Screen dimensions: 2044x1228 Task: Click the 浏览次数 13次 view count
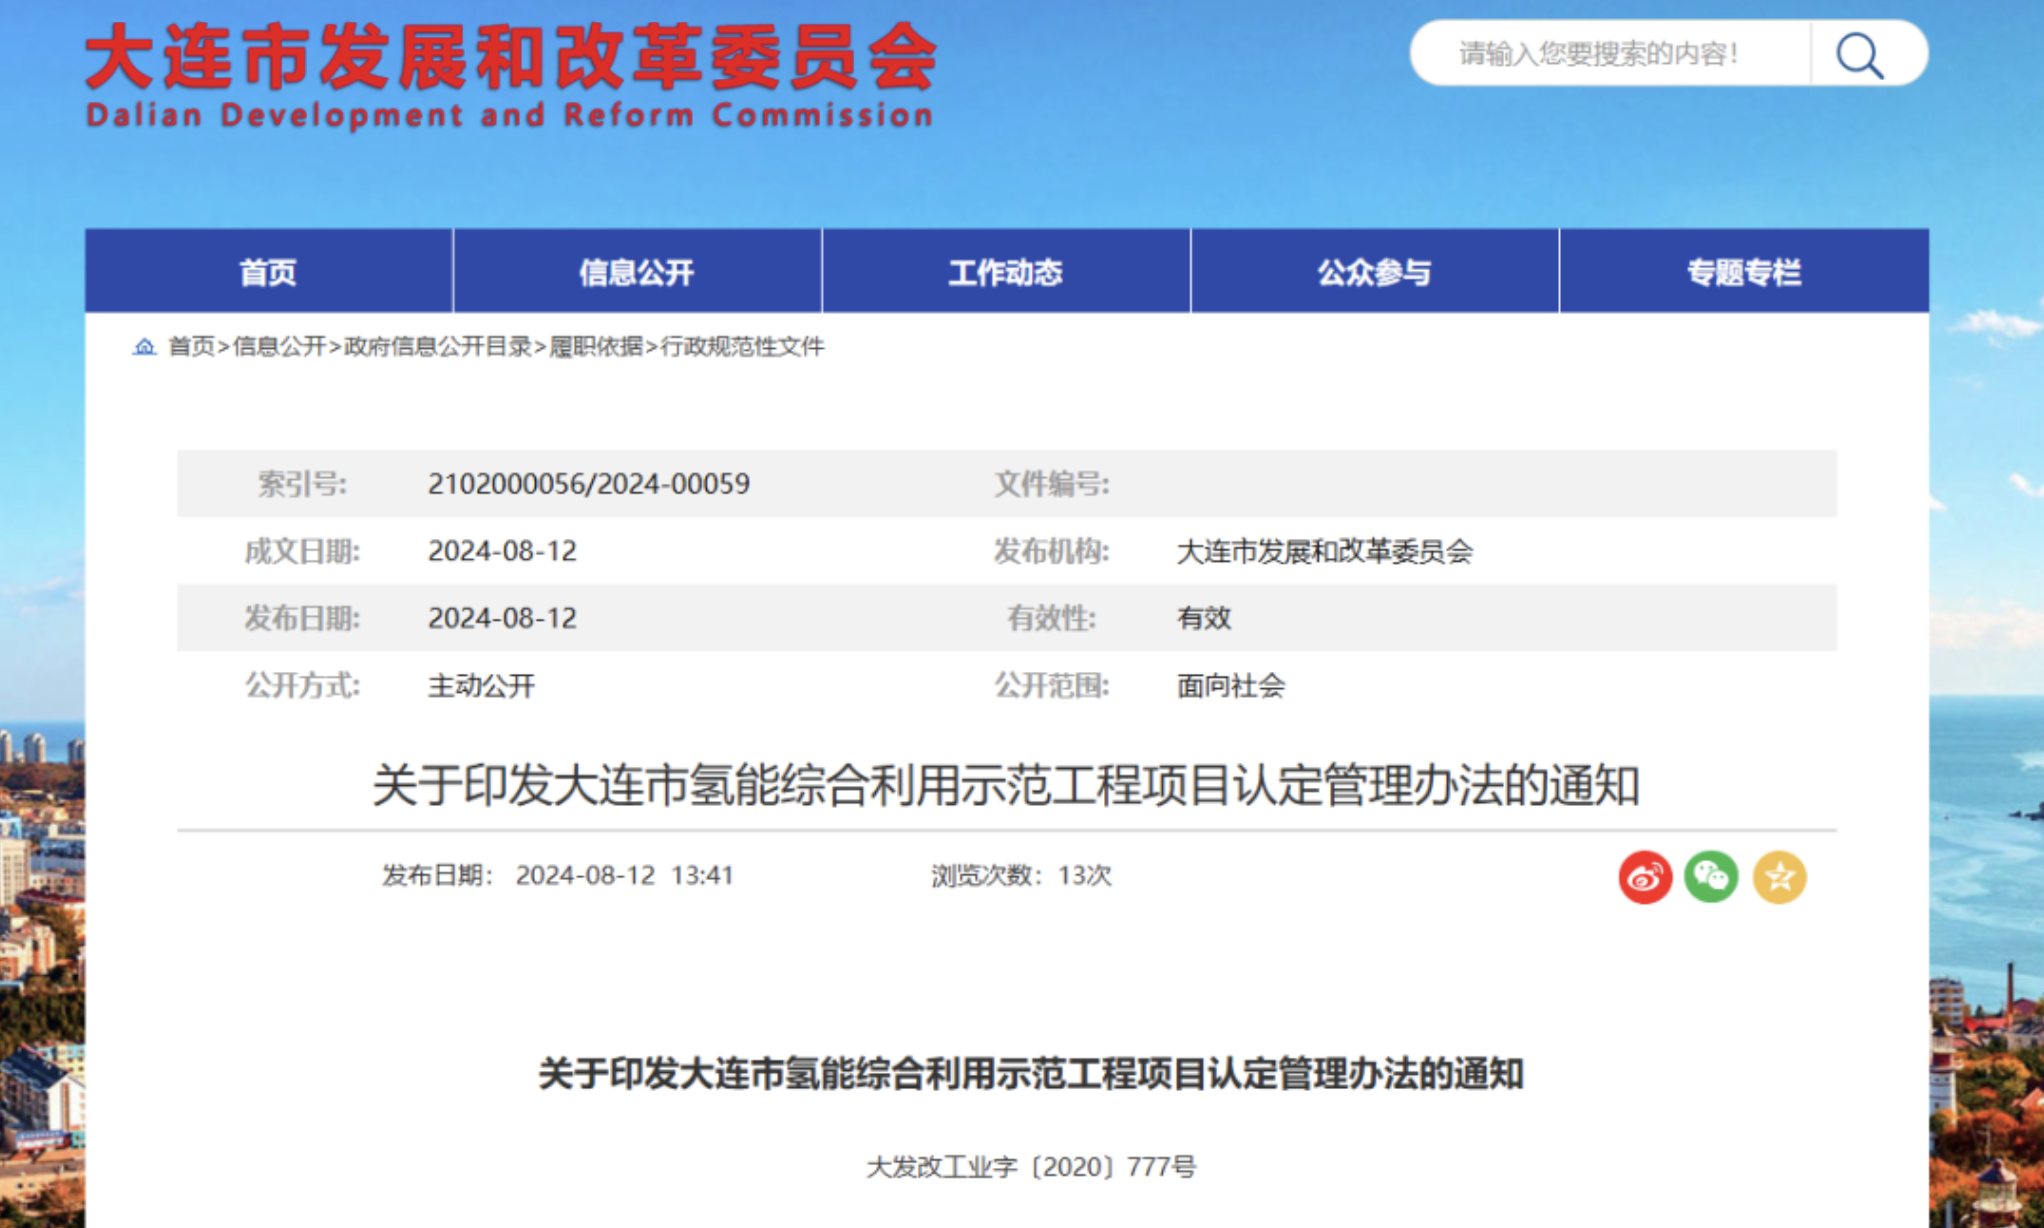point(1021,875)
